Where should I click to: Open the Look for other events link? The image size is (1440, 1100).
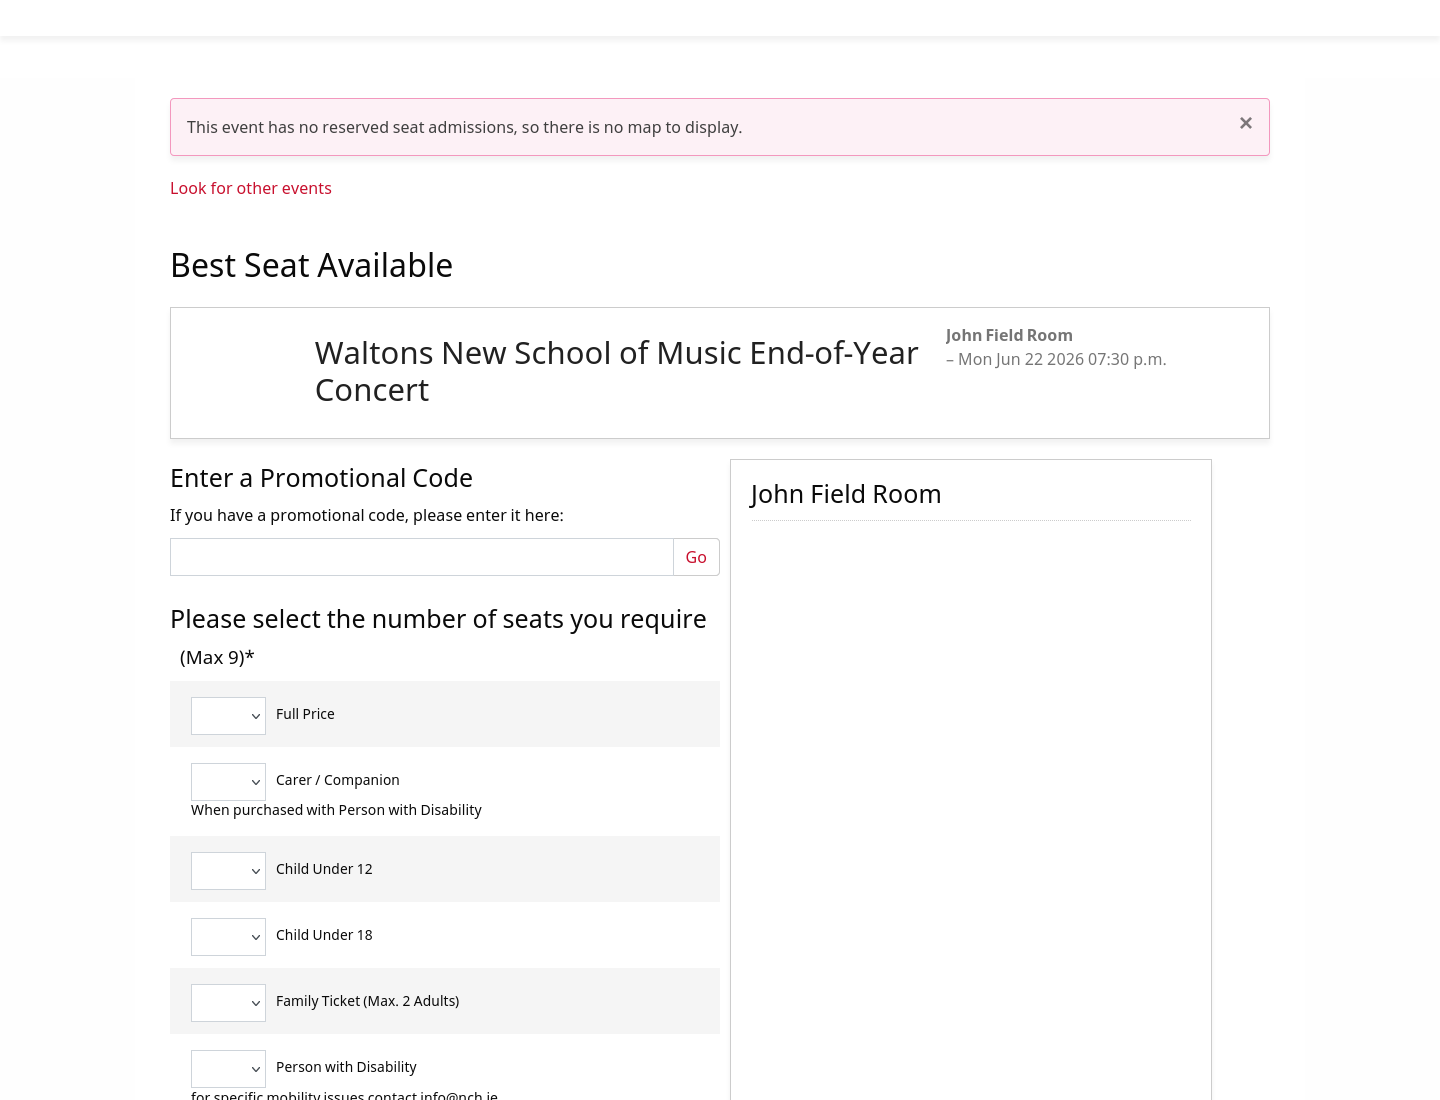(x=251, y=188)
